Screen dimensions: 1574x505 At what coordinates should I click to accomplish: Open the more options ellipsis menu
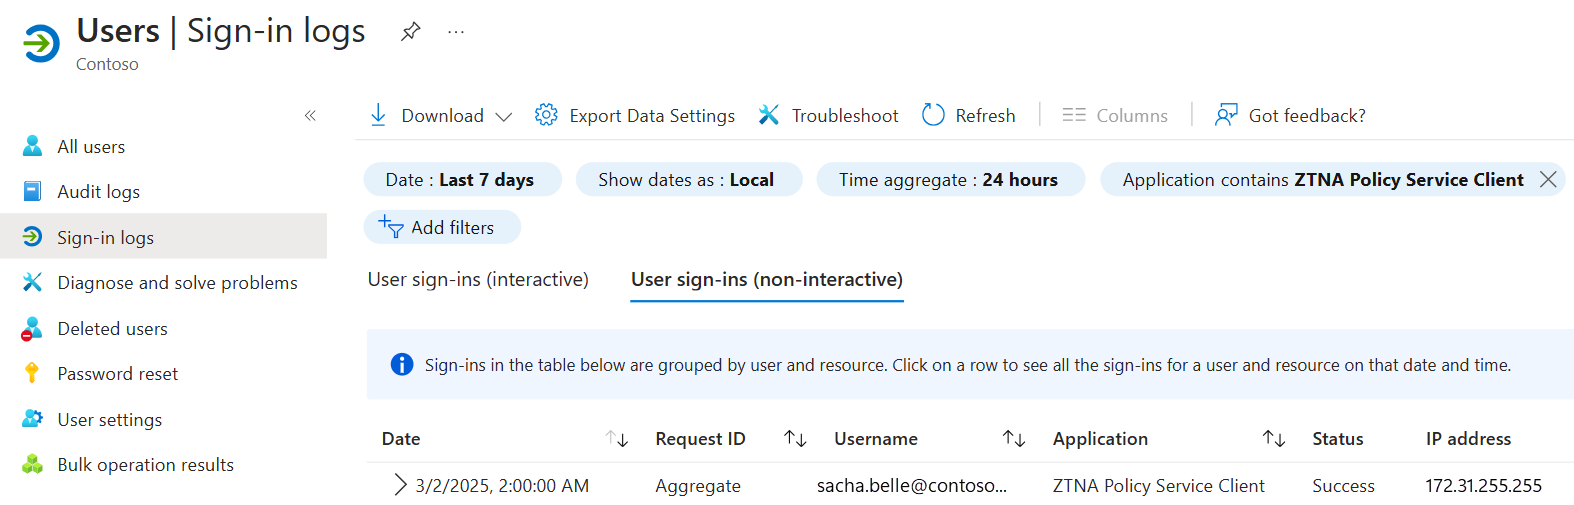(x=456, y=32)
